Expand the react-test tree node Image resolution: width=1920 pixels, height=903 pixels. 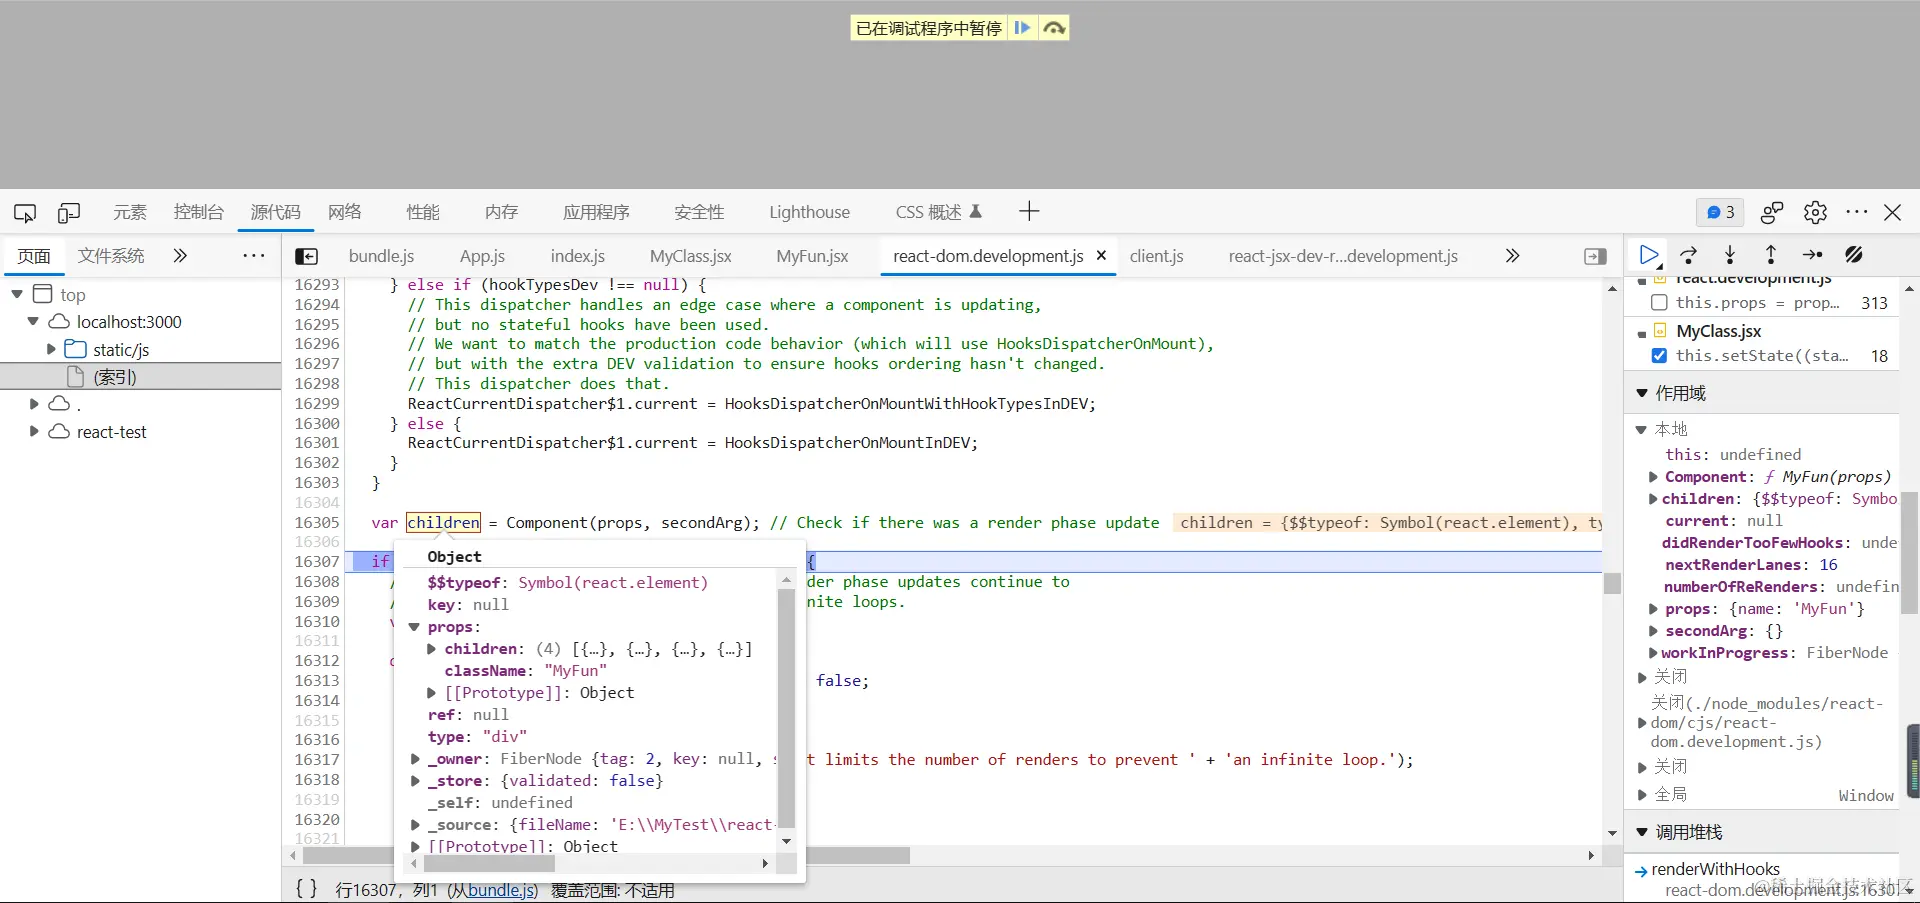(x=35, y=431)
